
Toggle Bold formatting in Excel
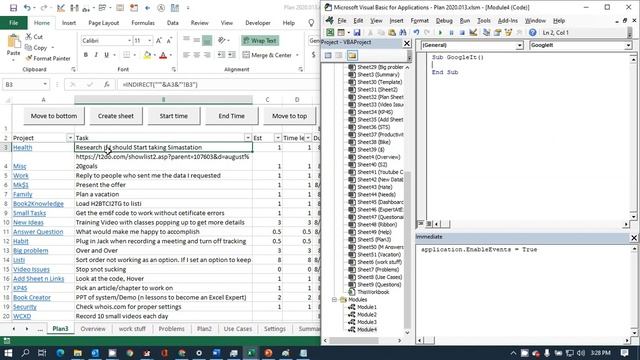(x=86, y=55)
